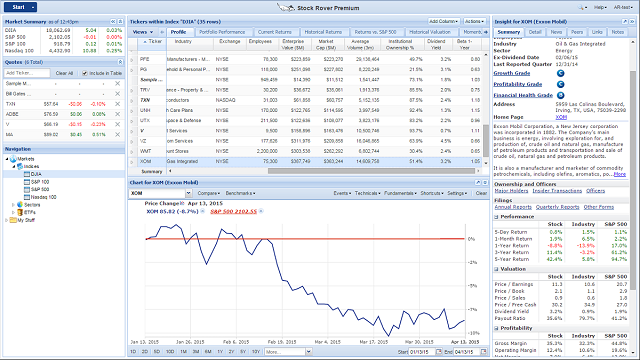Click the Growth Grade C badge
Screen dimensions: 640x360
560,73
